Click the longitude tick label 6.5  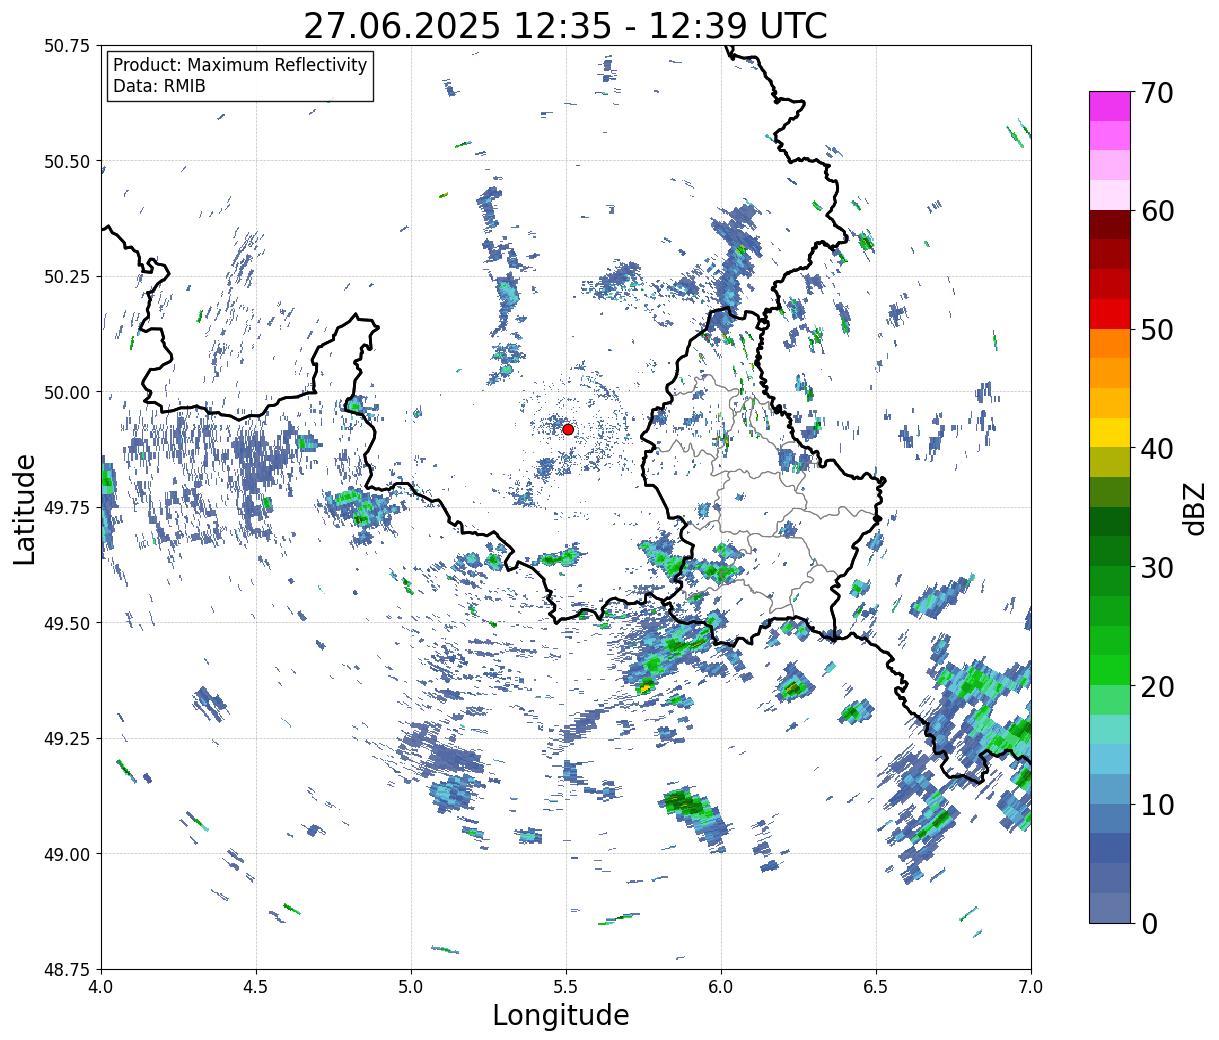(x=876, y=986)
